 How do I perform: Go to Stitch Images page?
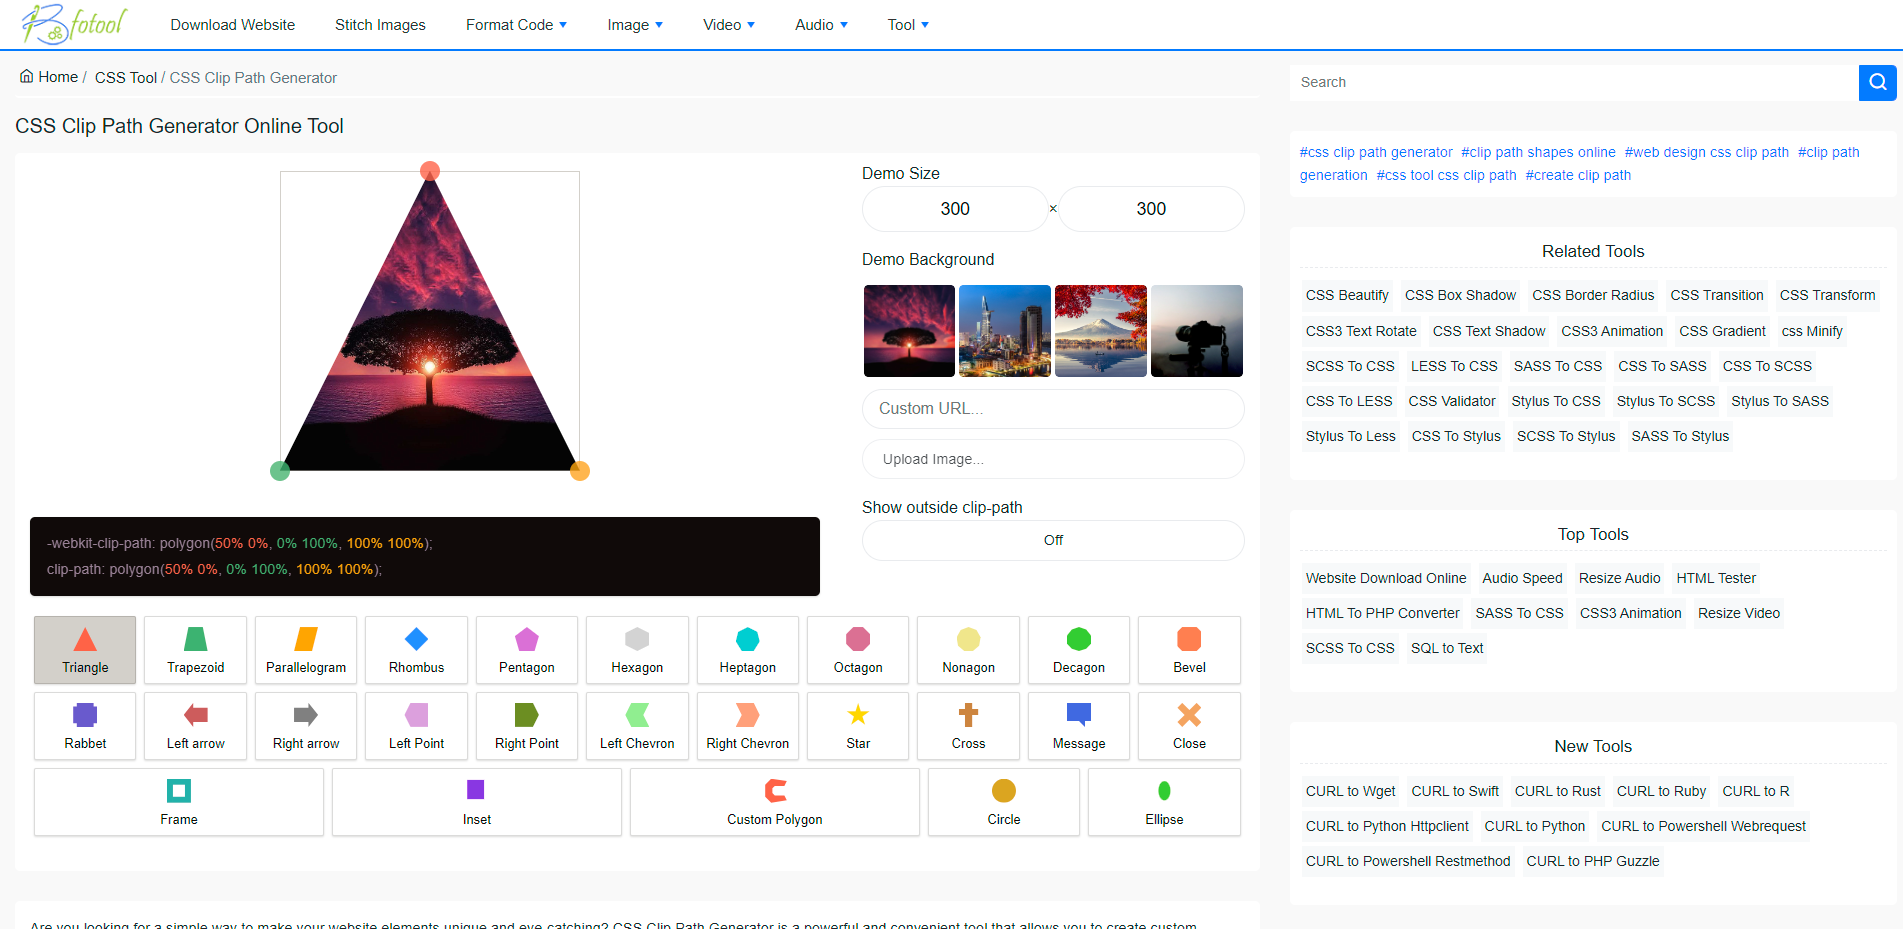click(380, 25)
